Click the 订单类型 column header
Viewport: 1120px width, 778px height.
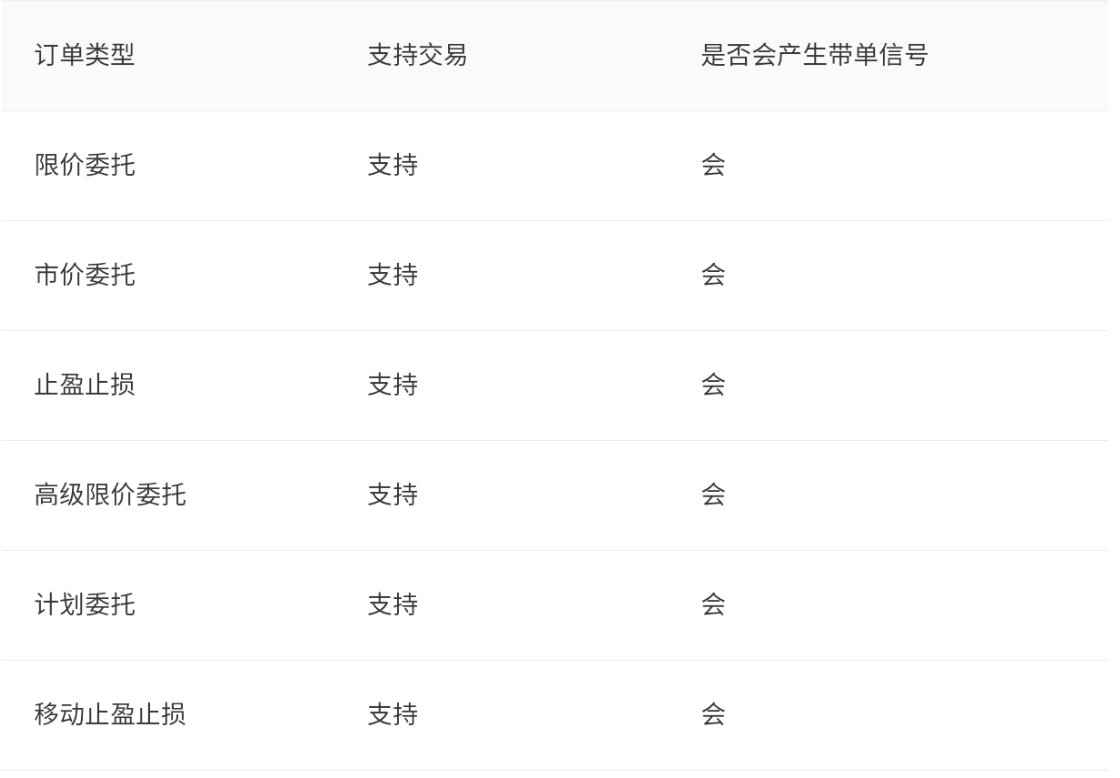coord(85,56)
